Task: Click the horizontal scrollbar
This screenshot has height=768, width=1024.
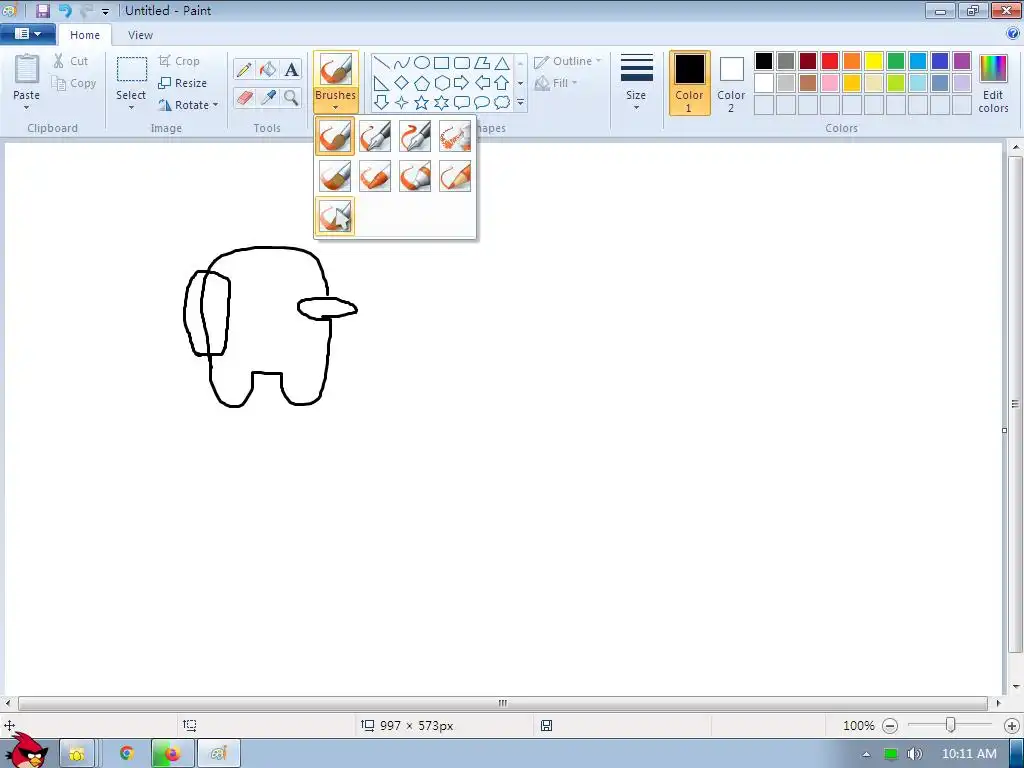Action: (x=503, y=703)
